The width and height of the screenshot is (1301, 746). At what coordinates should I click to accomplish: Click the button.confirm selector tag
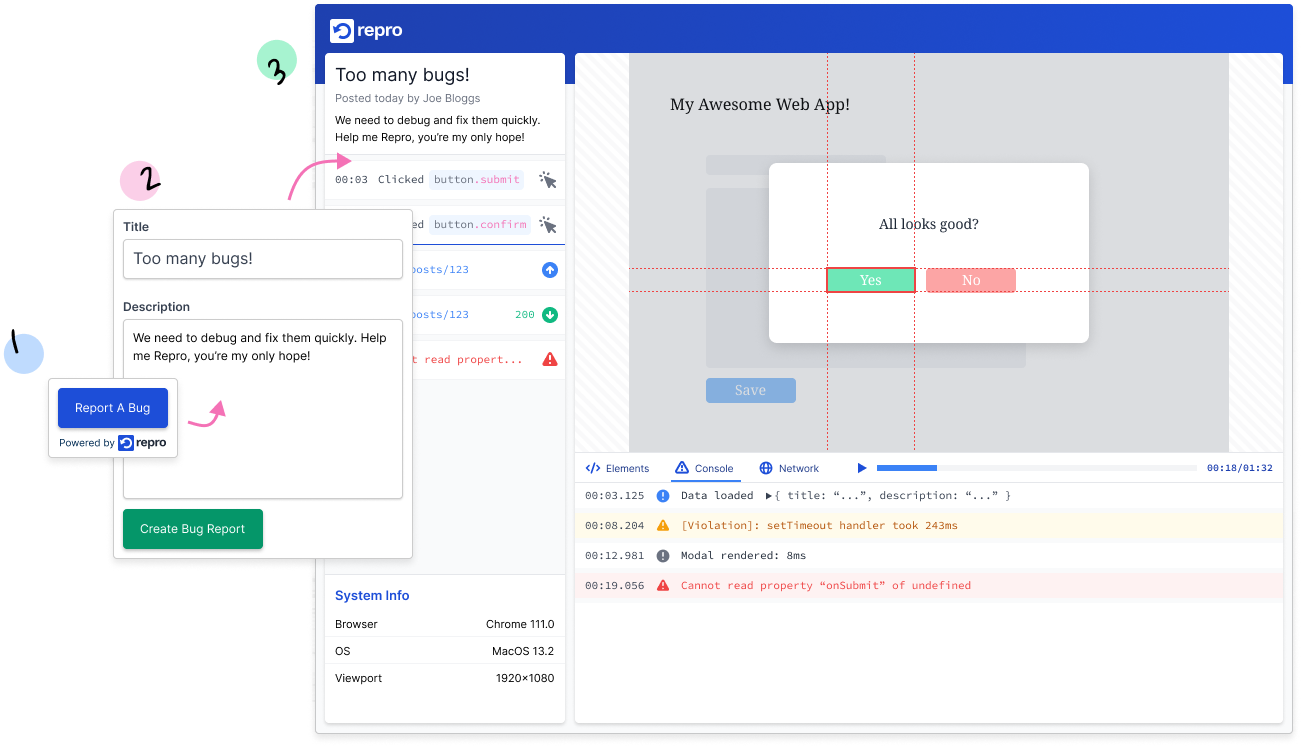point(480,225)
